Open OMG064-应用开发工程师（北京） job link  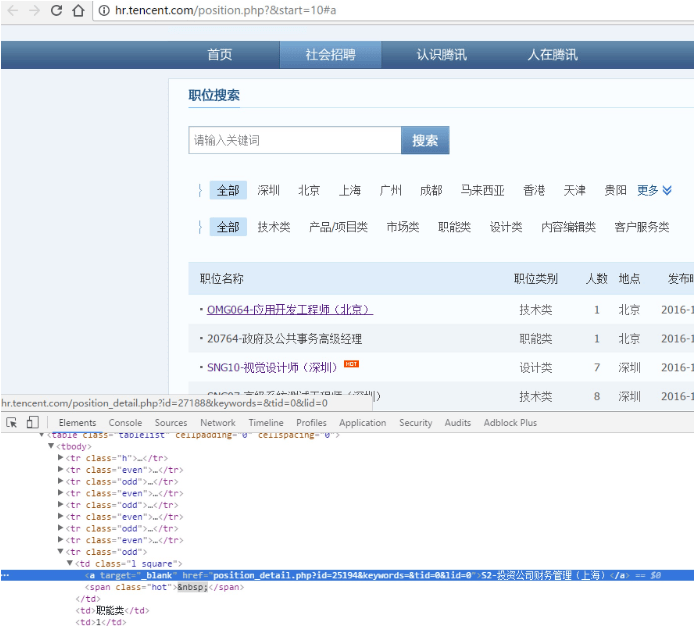[x=290, y=309]
